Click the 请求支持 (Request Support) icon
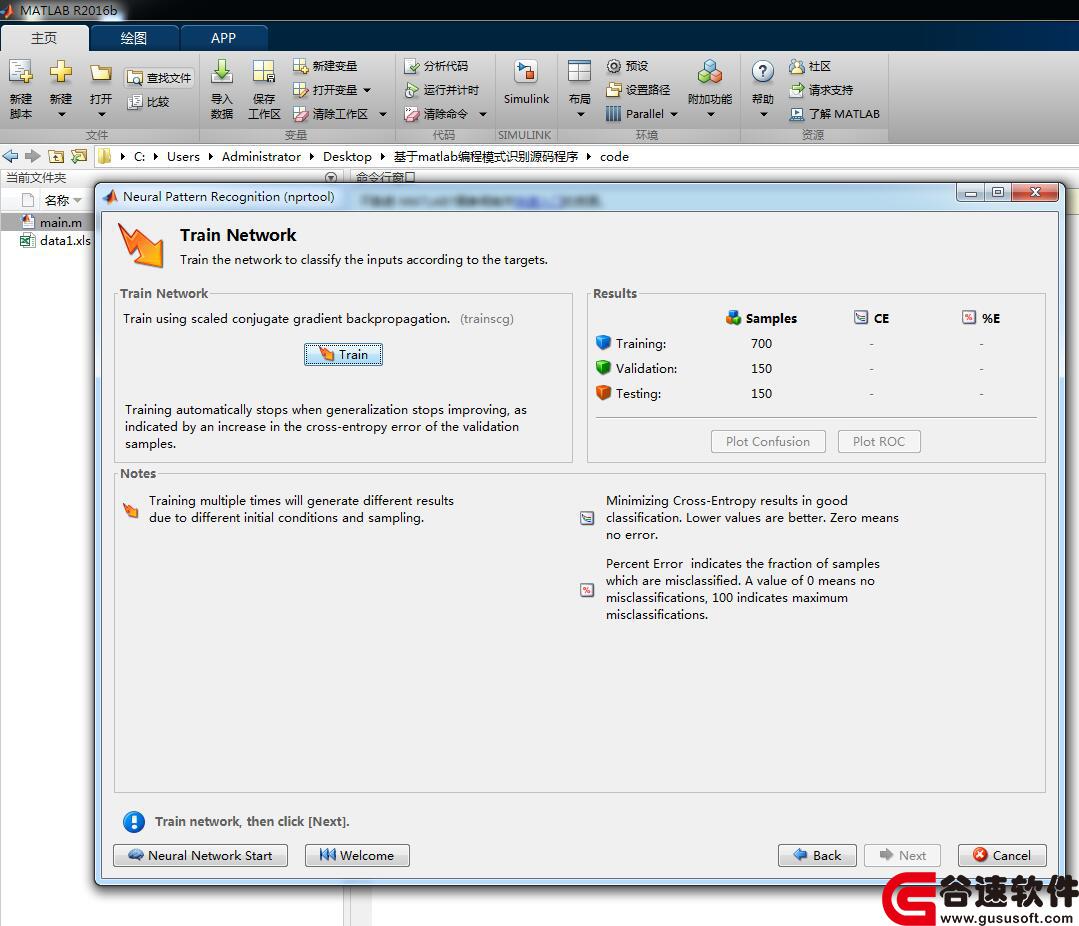The width and height of the screenshot is (1079, 926). tap(797, 90)
